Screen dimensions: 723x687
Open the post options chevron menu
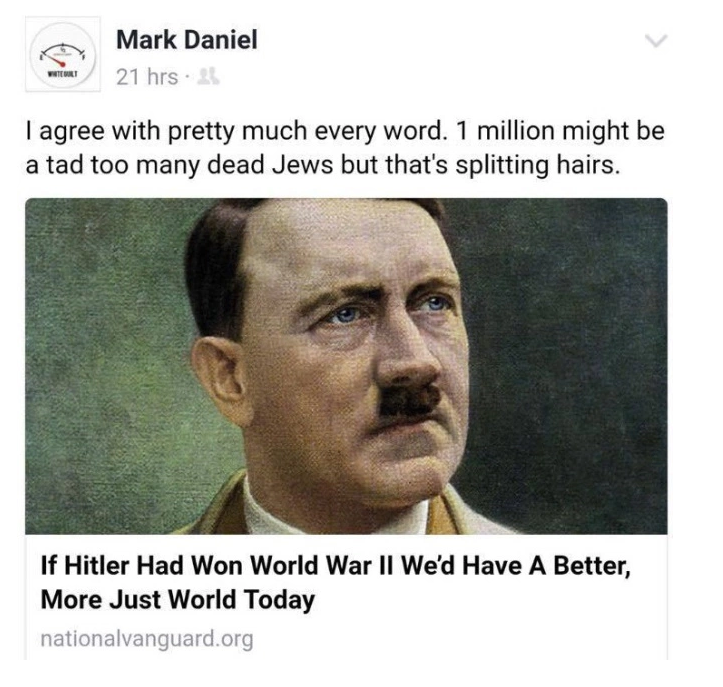click(x=656, y=41)
